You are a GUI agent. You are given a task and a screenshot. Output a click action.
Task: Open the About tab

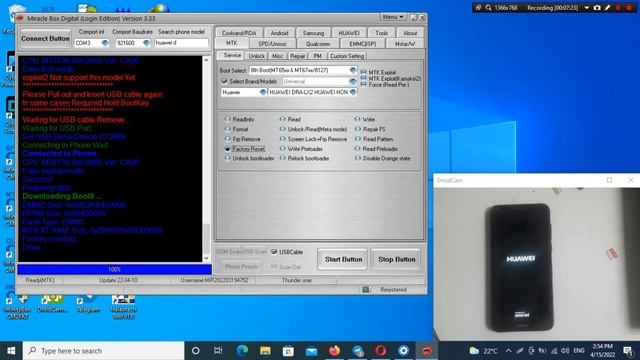[x=410, y=33]
